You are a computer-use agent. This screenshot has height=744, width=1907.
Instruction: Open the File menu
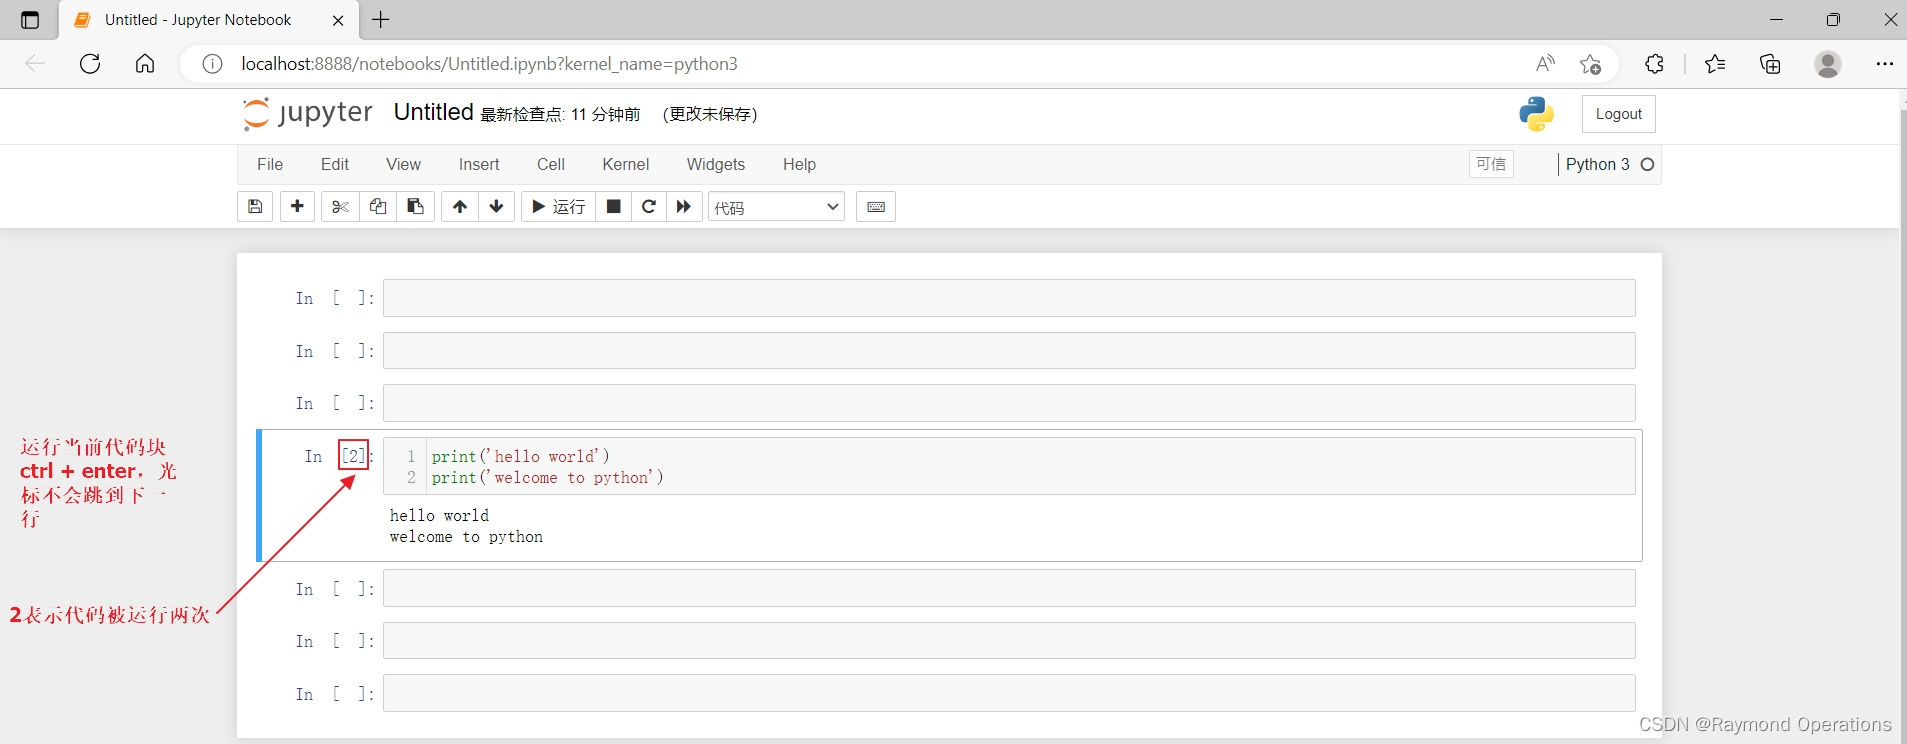tap(270, 164)
